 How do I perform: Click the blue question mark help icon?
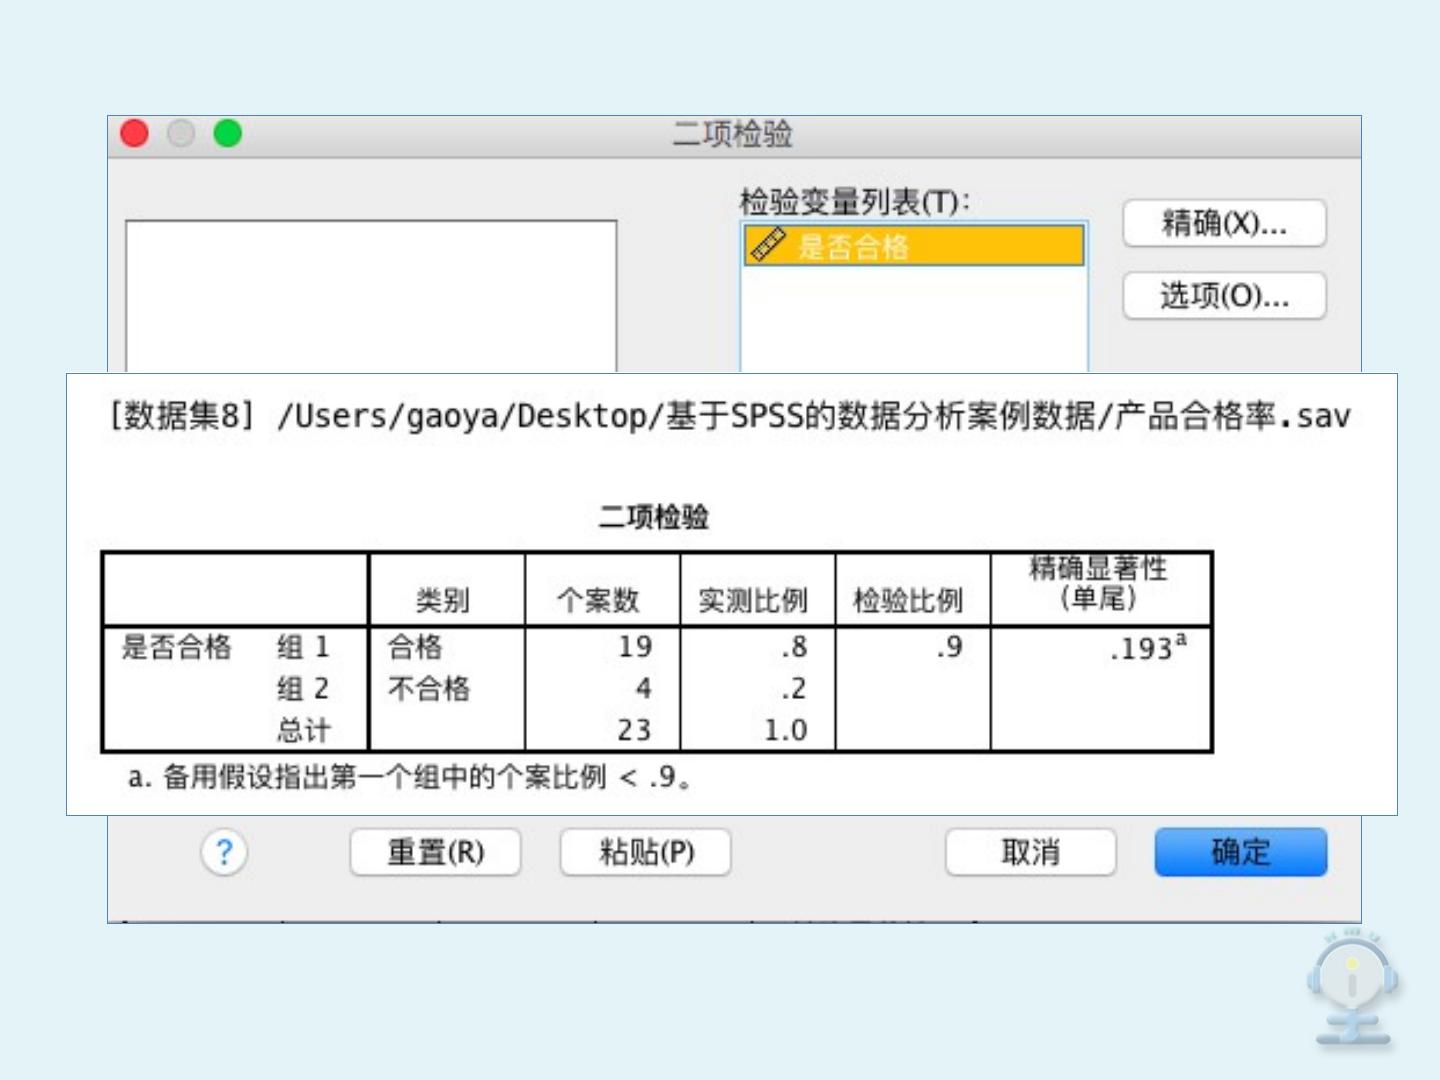pos(224,853)
